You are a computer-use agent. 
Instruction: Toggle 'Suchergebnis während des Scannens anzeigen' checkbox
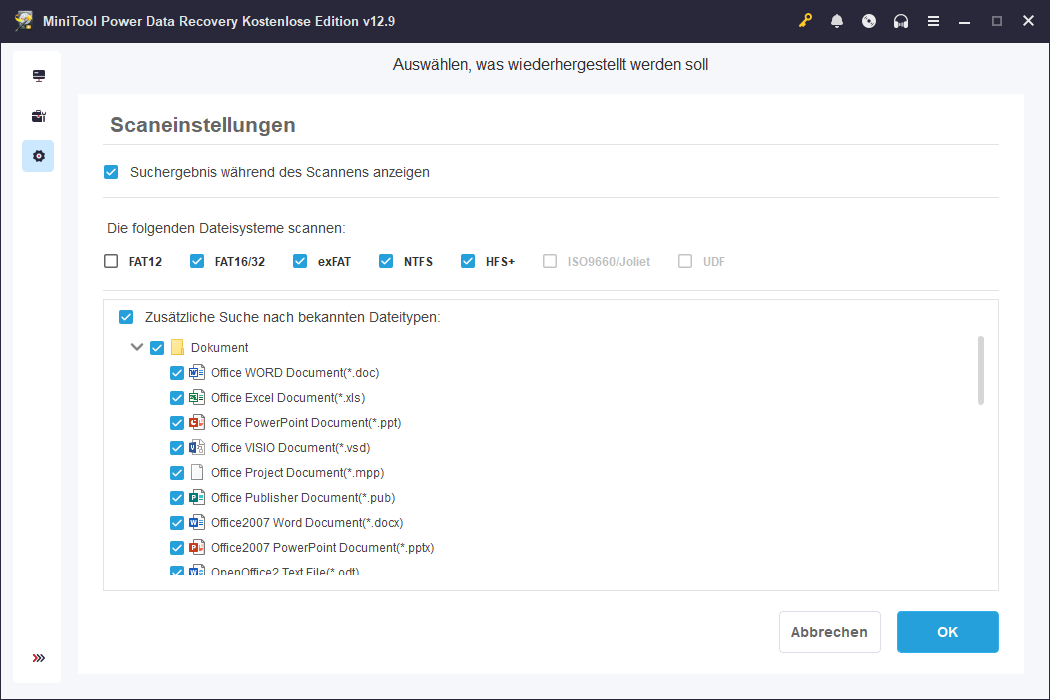point(111,172)
